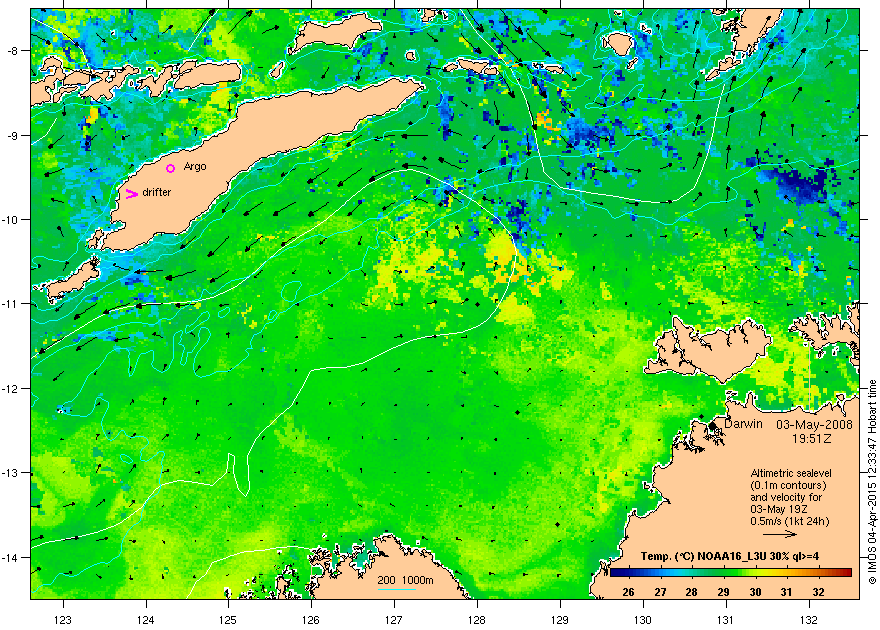Screen dimensions: 880x630
Task: Click the 29 value on color scale
Action: (x=723, y=592)
